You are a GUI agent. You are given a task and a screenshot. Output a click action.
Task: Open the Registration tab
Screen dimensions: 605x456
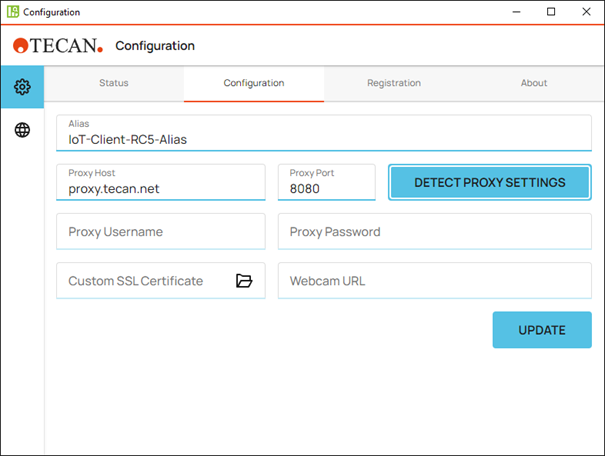(393, 83)
